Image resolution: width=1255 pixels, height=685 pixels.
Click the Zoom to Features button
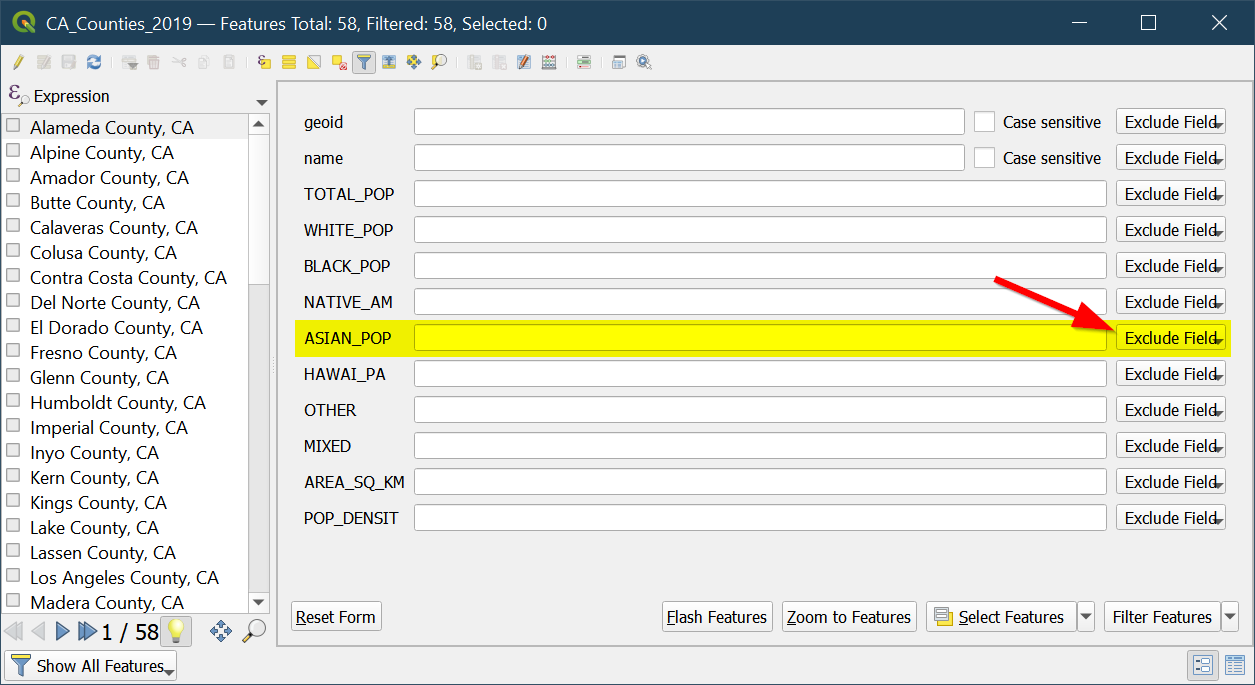pos(848,617)
